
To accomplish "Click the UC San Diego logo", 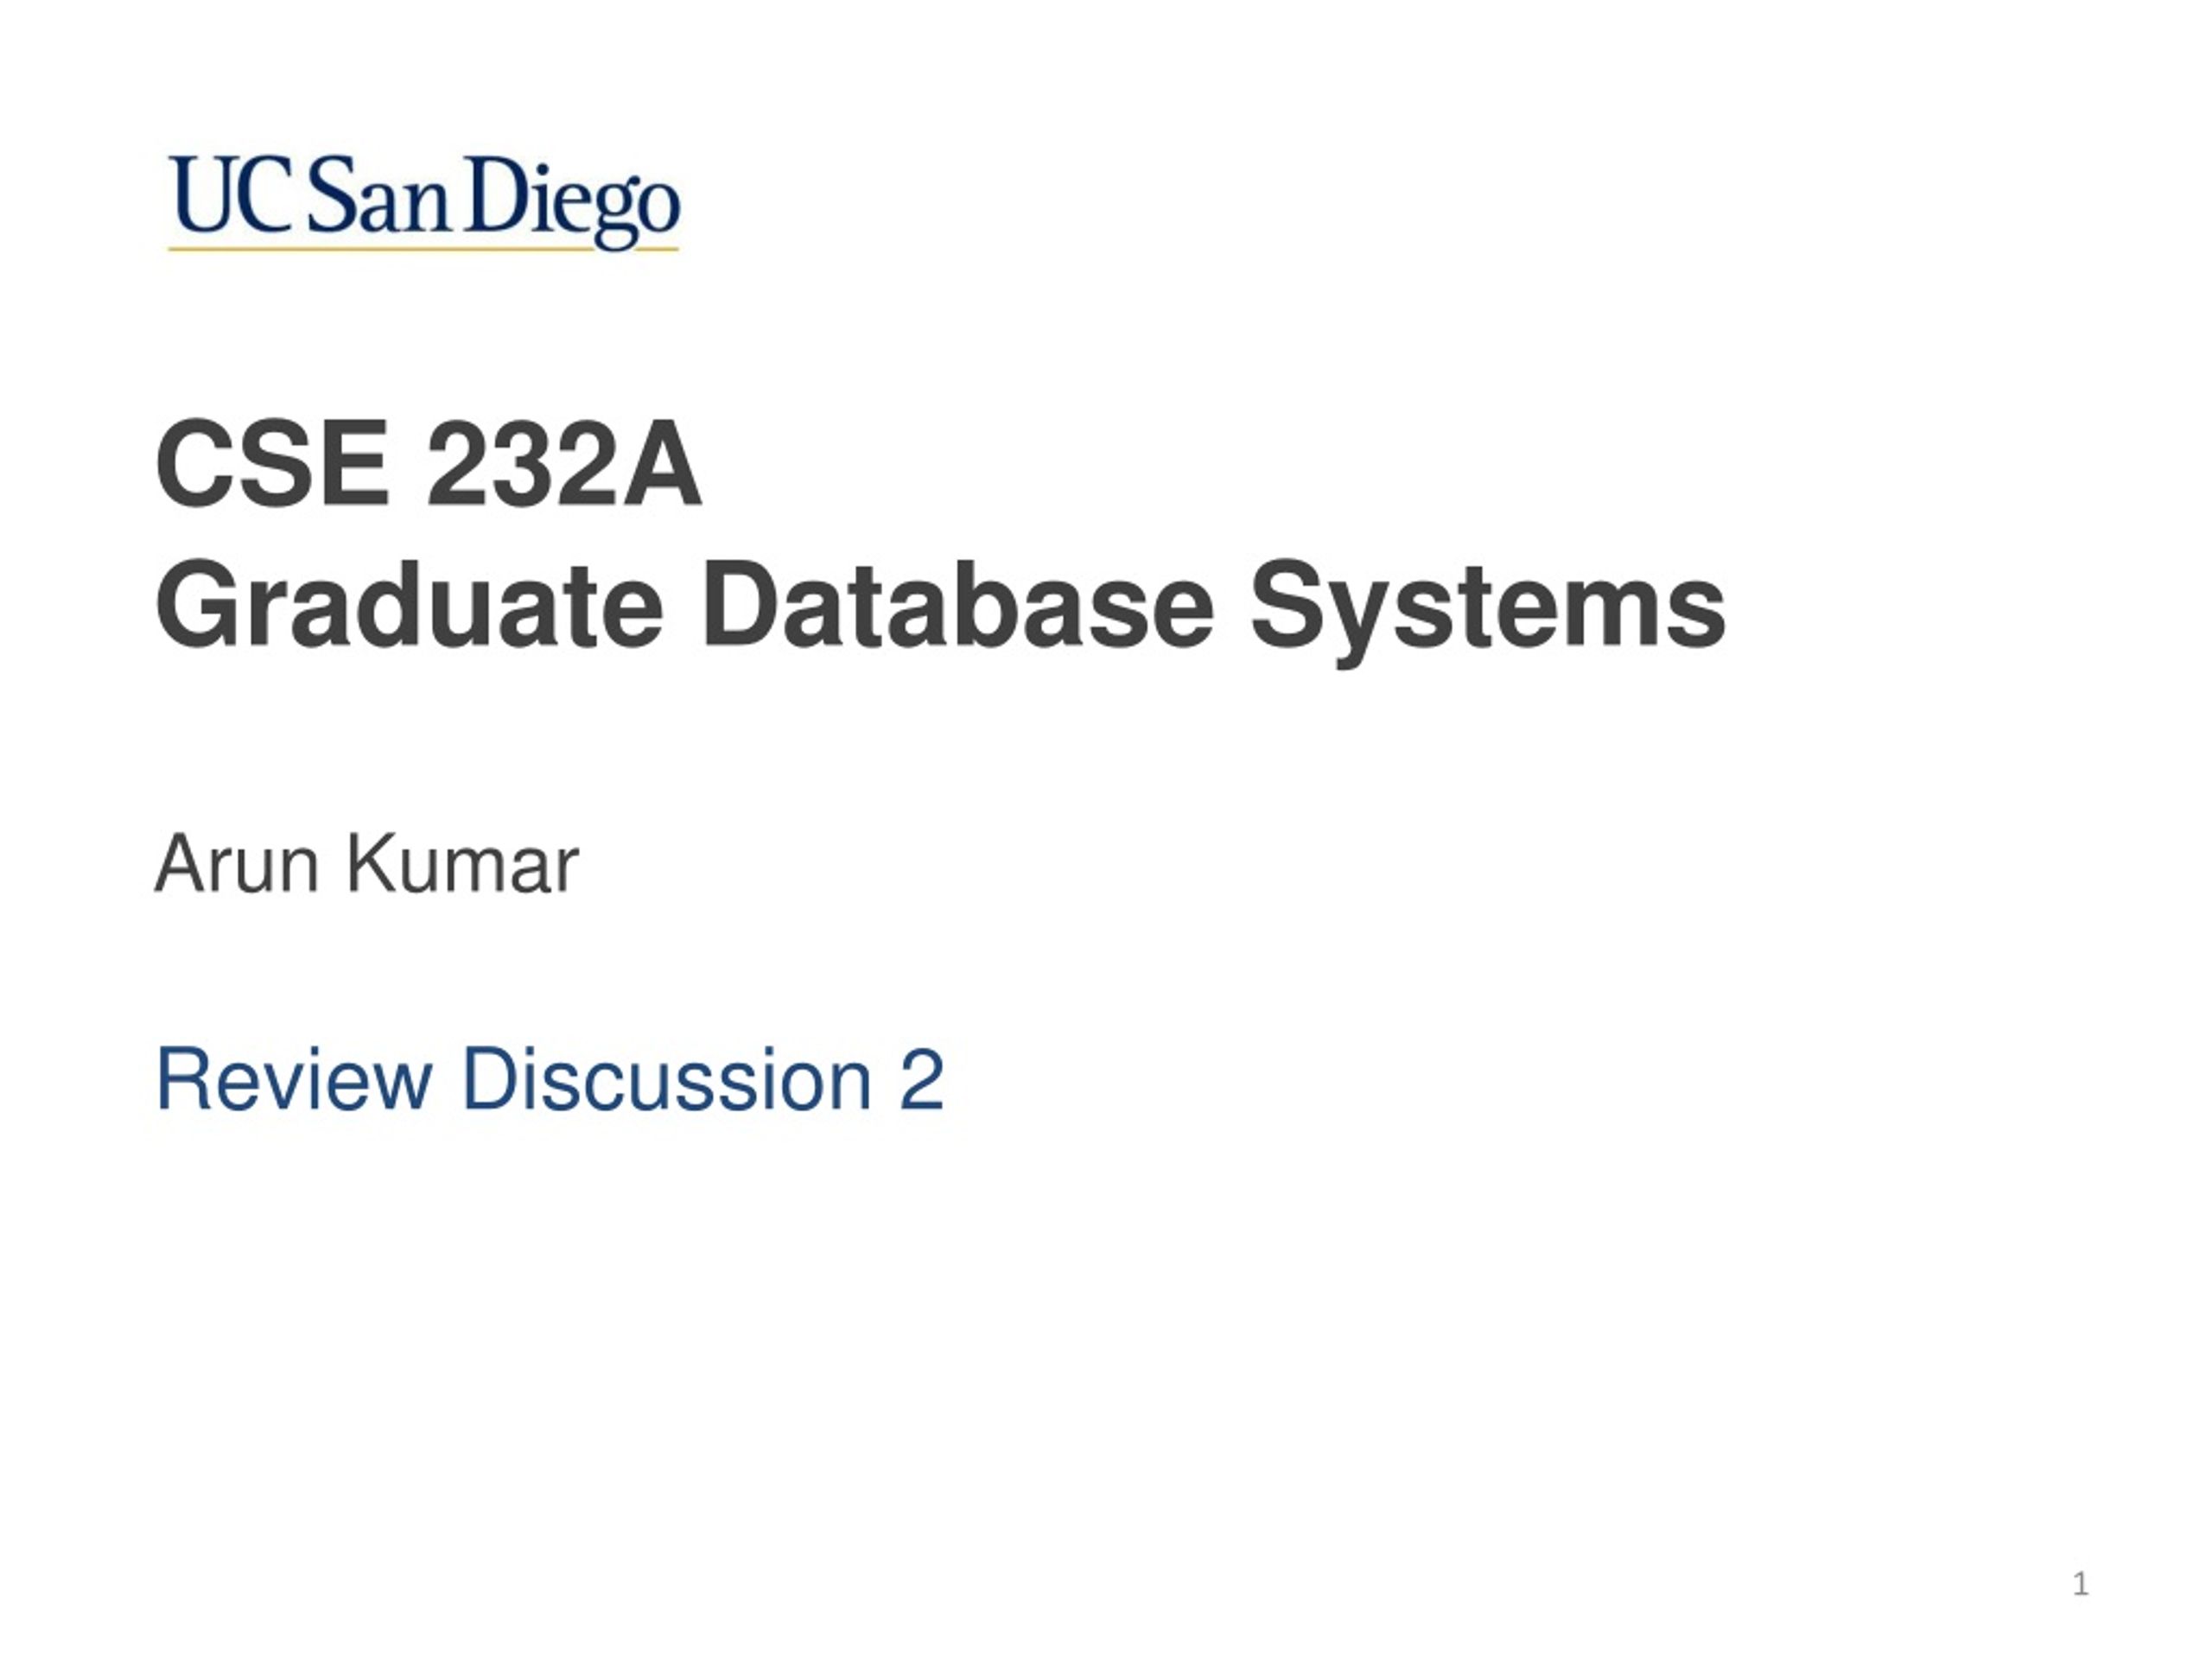I will (x=424, y=201).
